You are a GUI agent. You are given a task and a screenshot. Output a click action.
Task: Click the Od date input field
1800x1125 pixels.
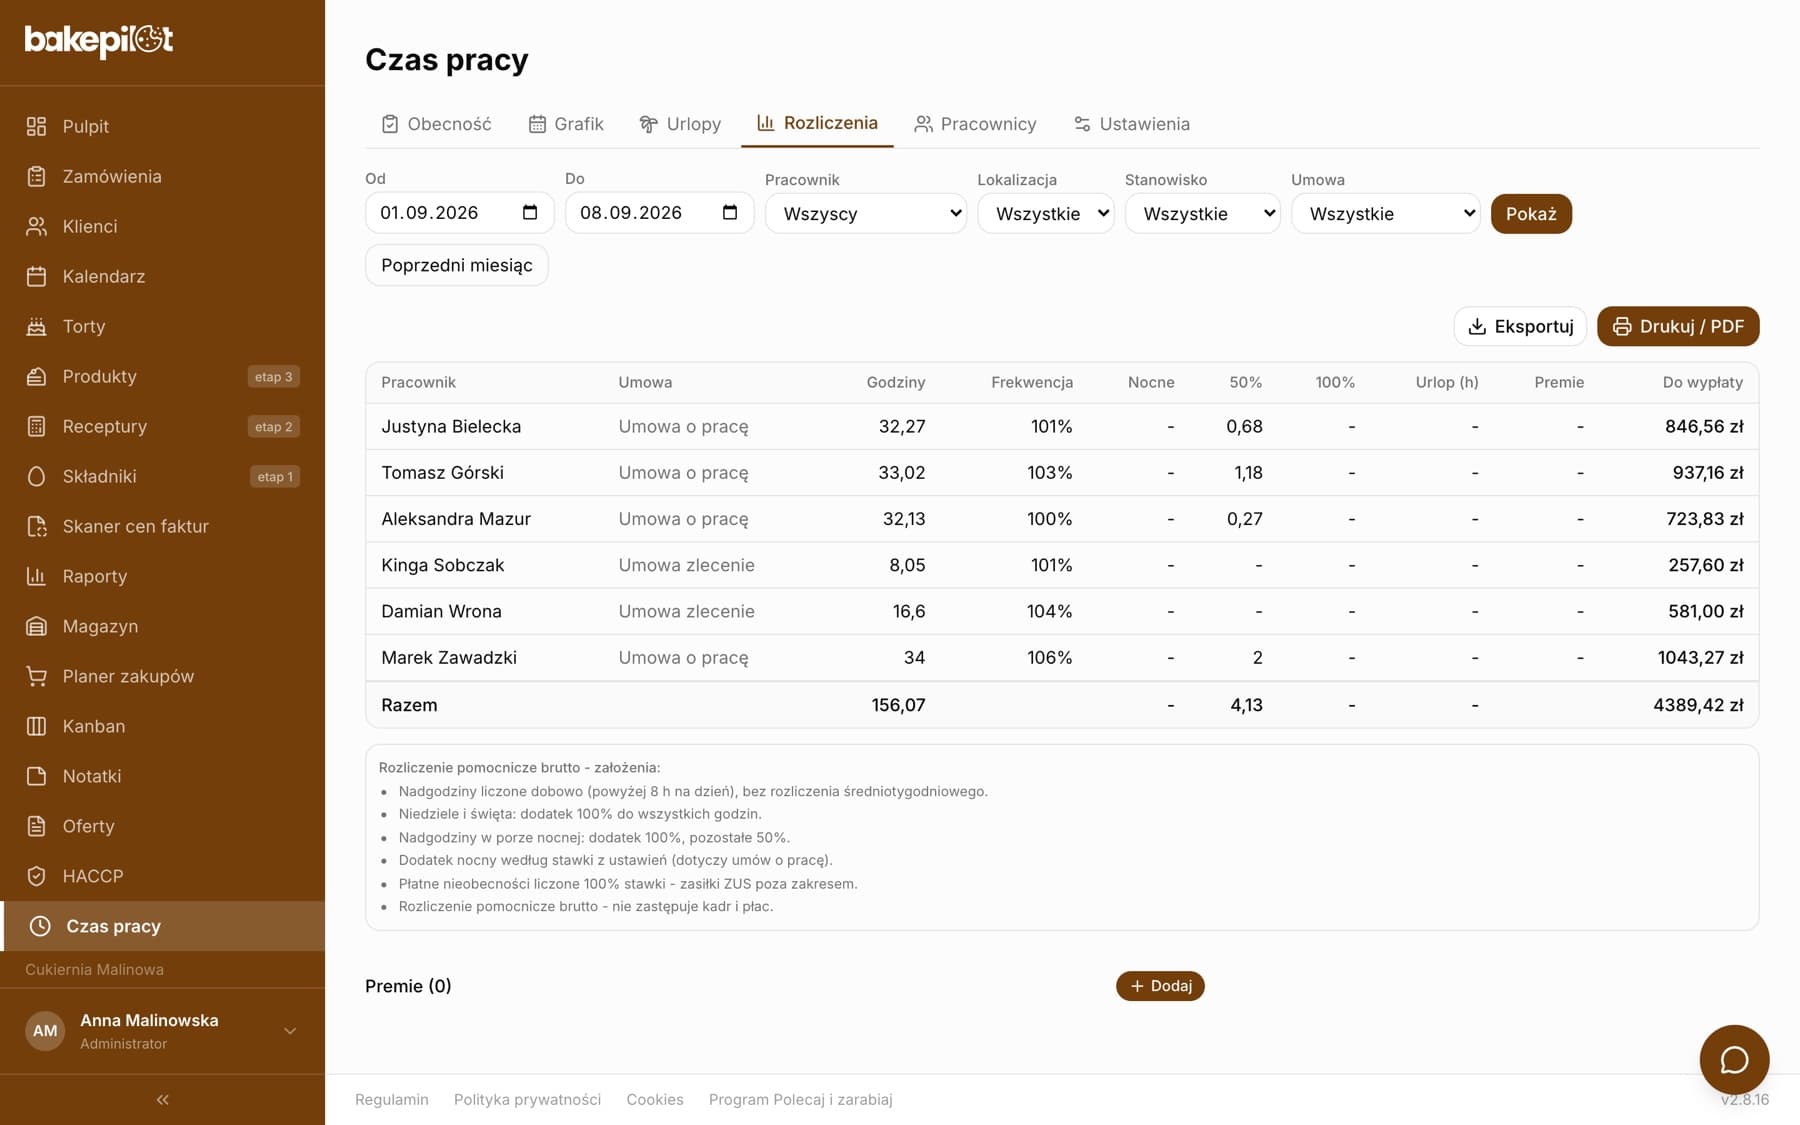click(x=460, y=212)
